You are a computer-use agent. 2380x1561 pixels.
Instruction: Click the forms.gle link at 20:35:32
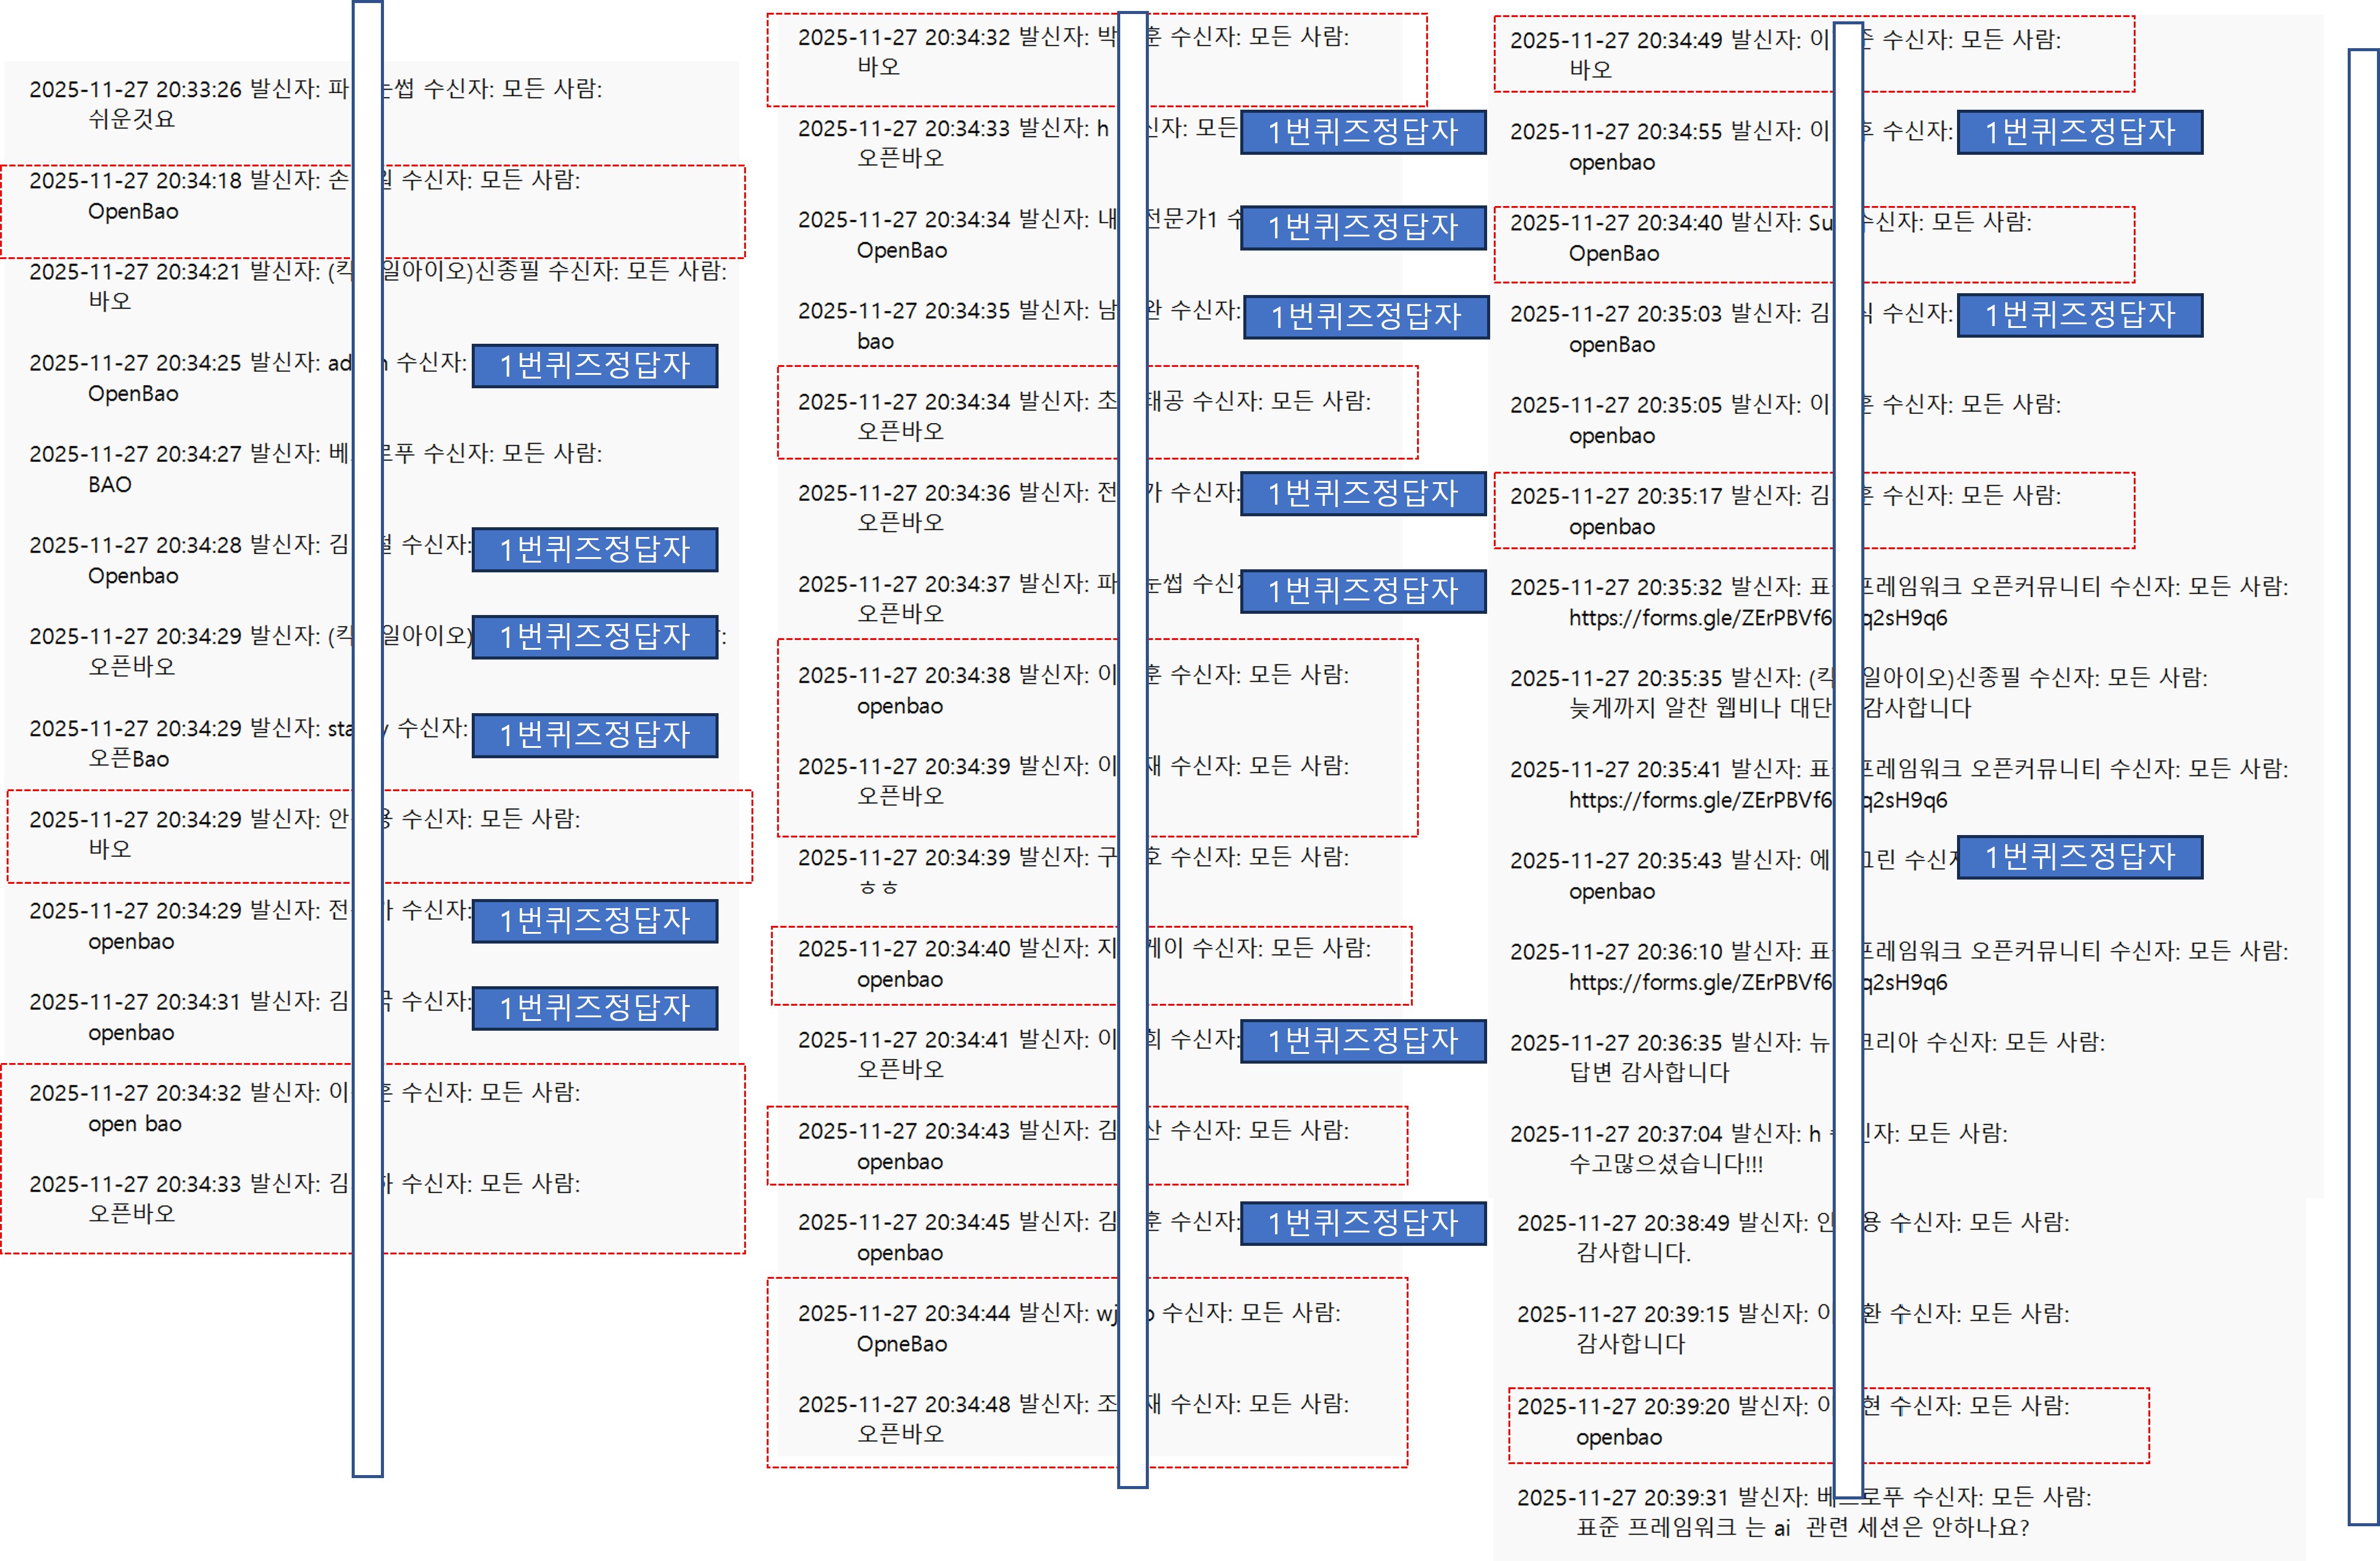pyautogui.click(x=1699, y=618)
